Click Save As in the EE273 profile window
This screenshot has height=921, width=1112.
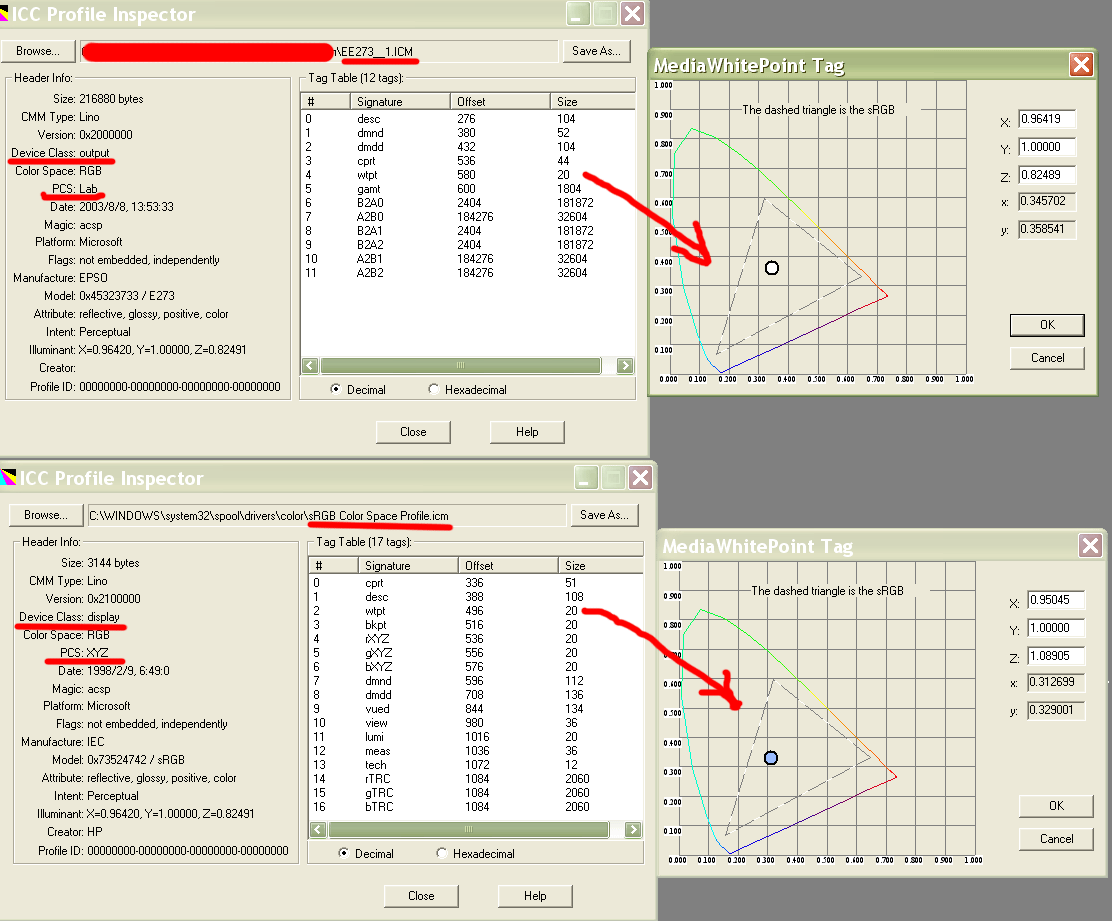pos(596,51)
